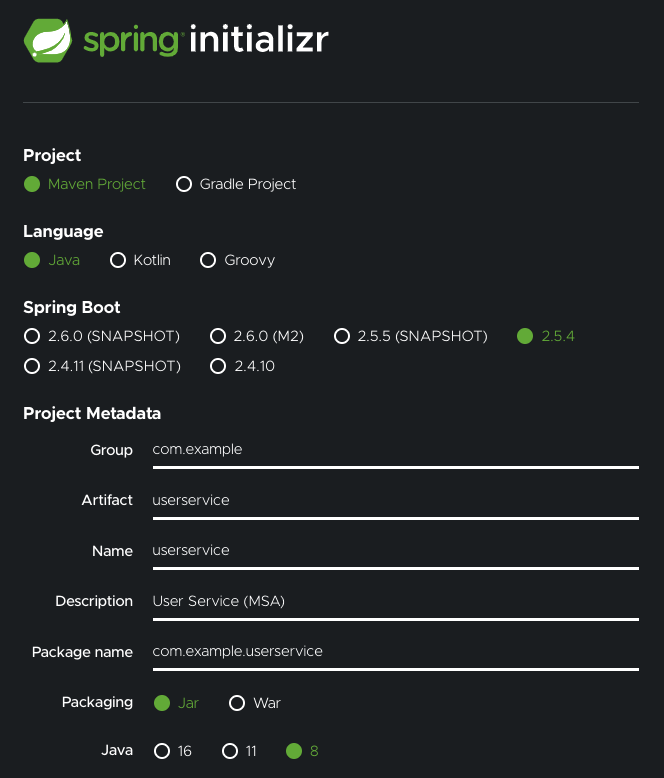Click the Spring leaf logo icon
This screenshot has width=664, height=778.
coord(48,41)
